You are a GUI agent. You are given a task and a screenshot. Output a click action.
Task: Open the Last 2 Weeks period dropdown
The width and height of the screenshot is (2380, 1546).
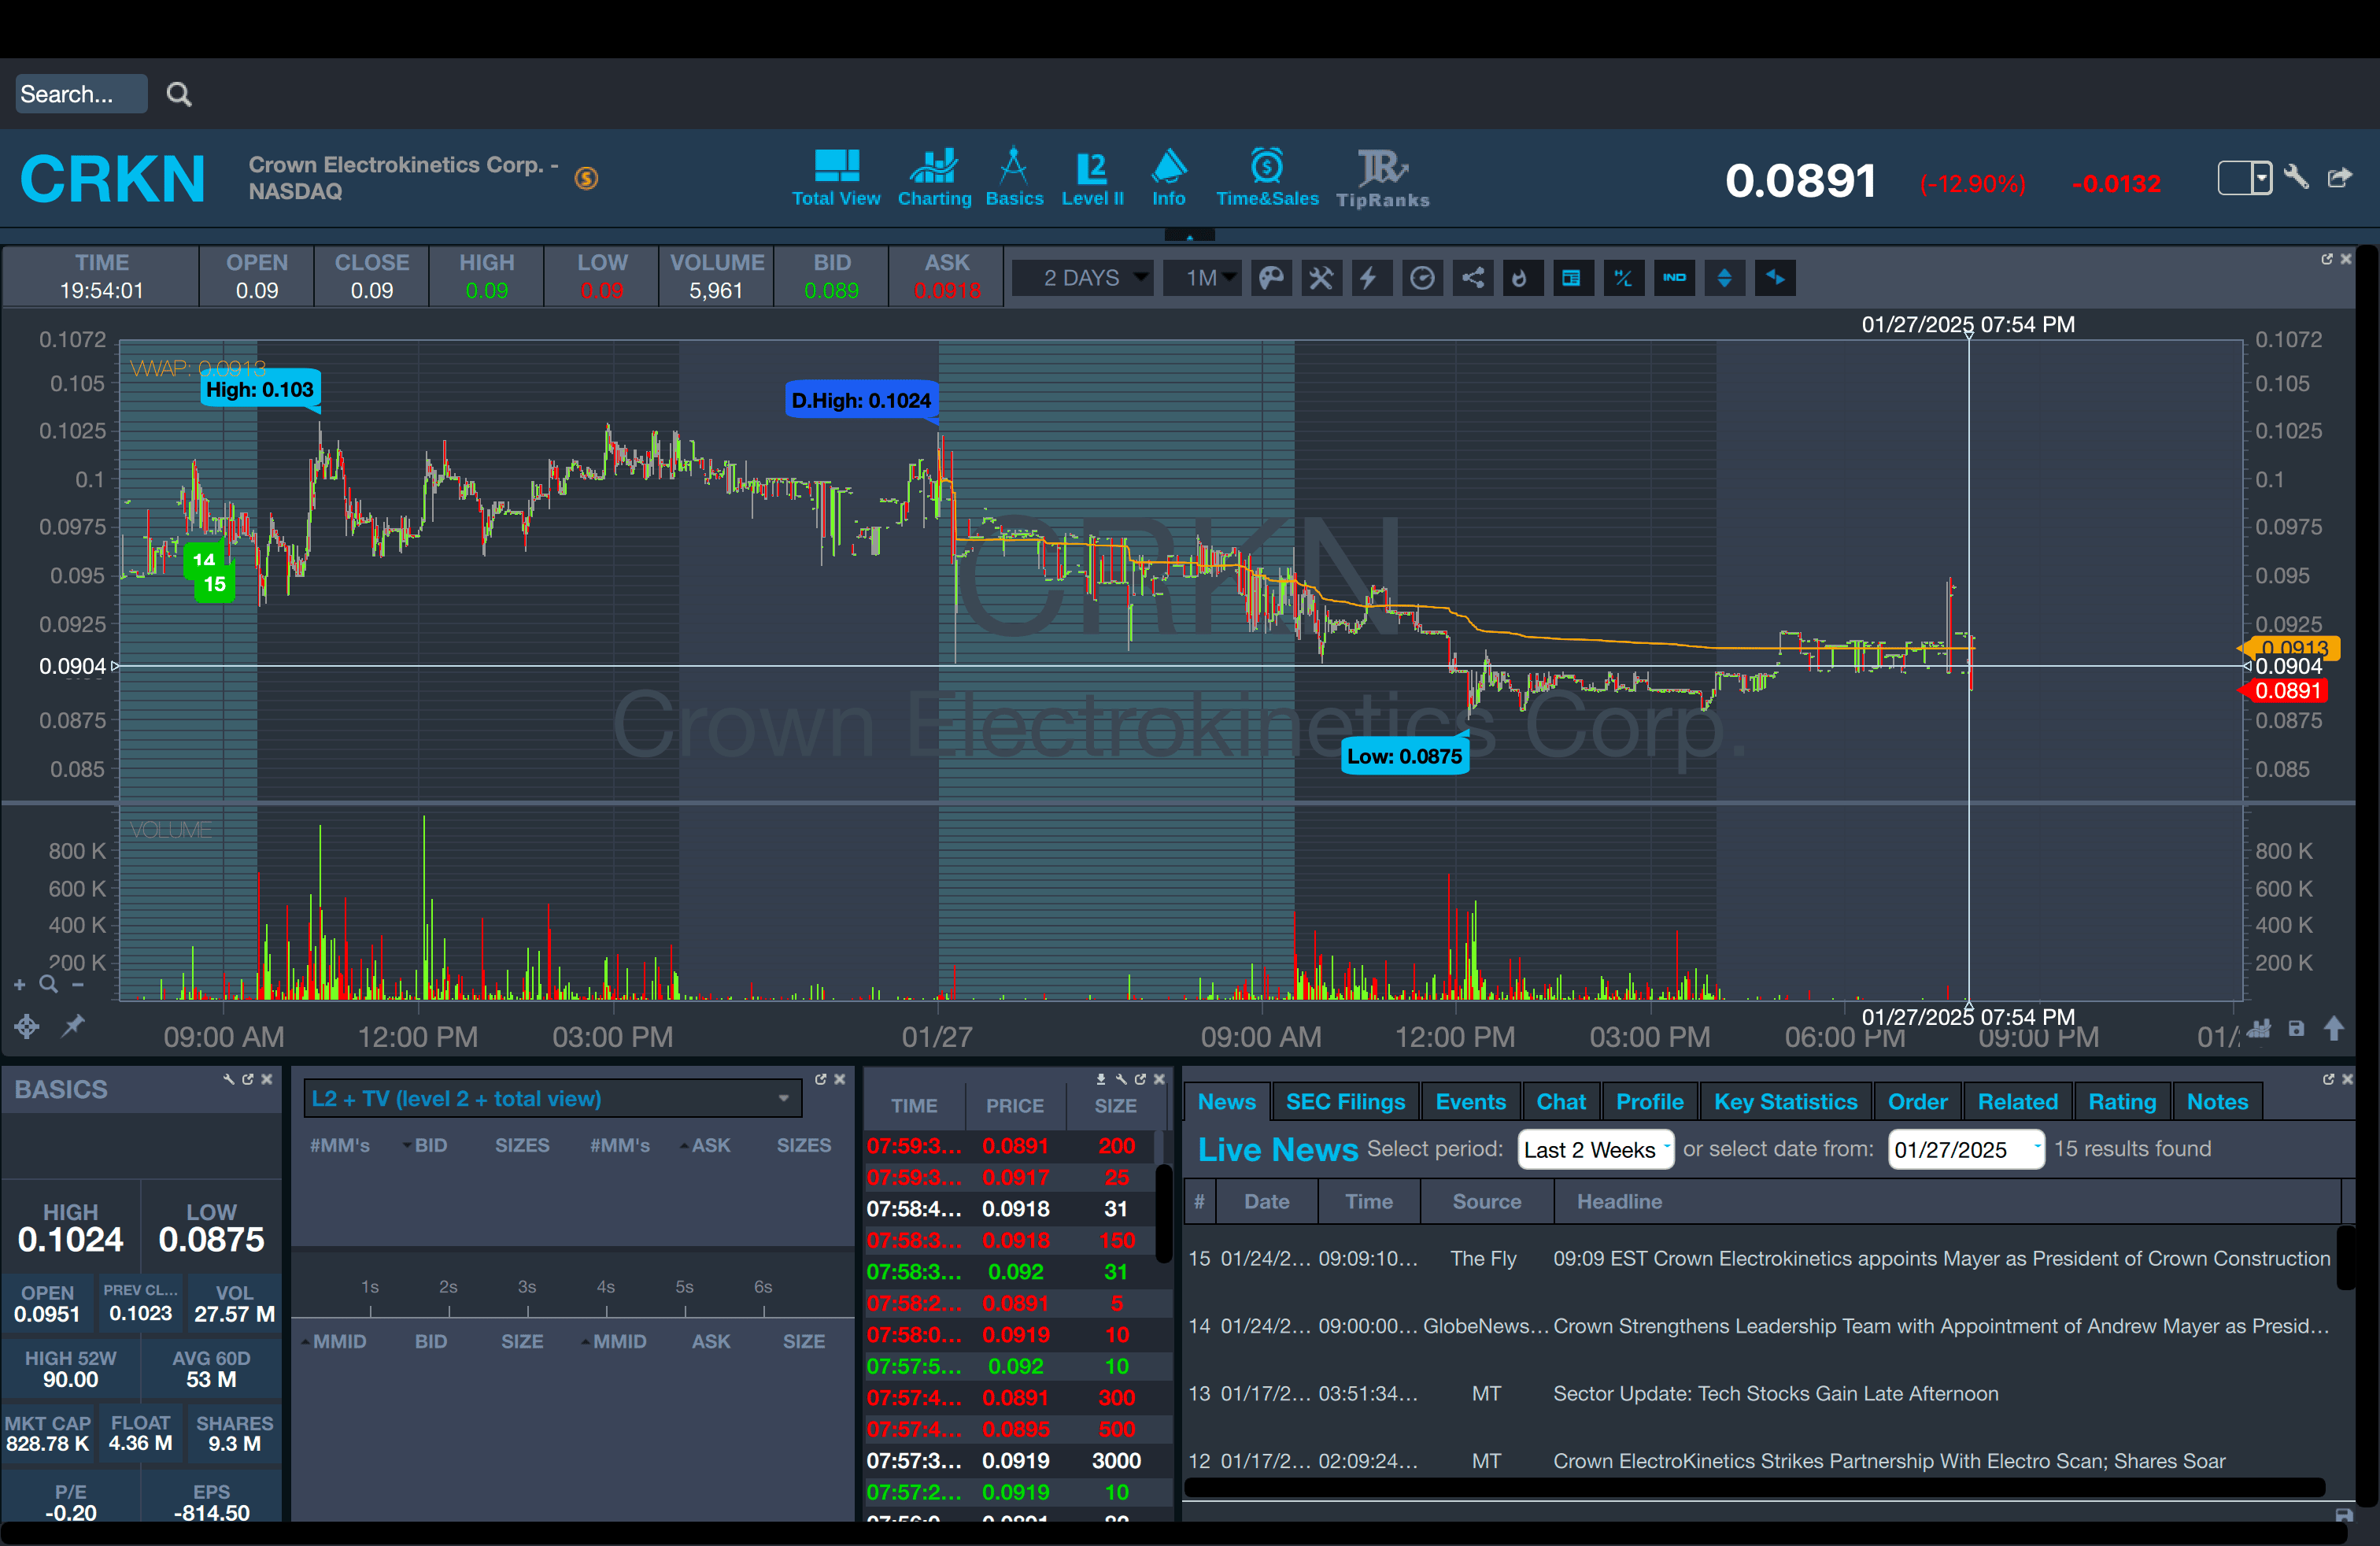click(1595, 1149)
